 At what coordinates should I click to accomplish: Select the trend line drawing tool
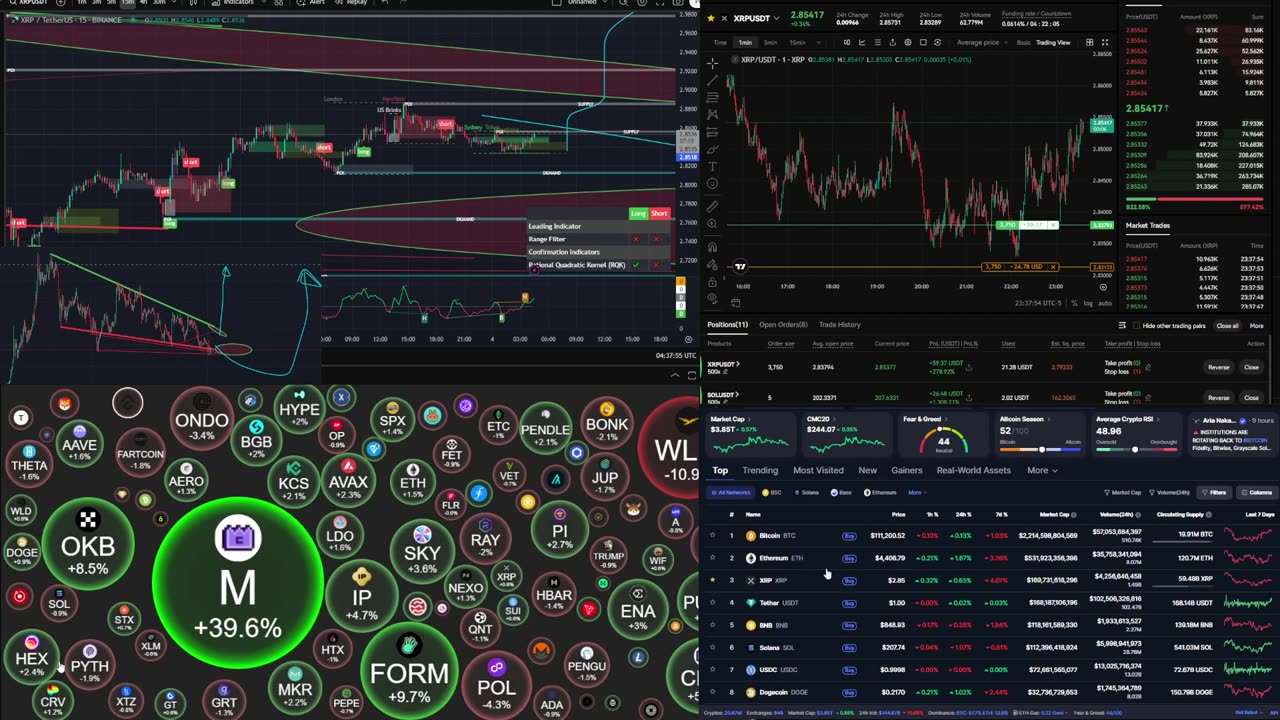[x=712, y=79]
